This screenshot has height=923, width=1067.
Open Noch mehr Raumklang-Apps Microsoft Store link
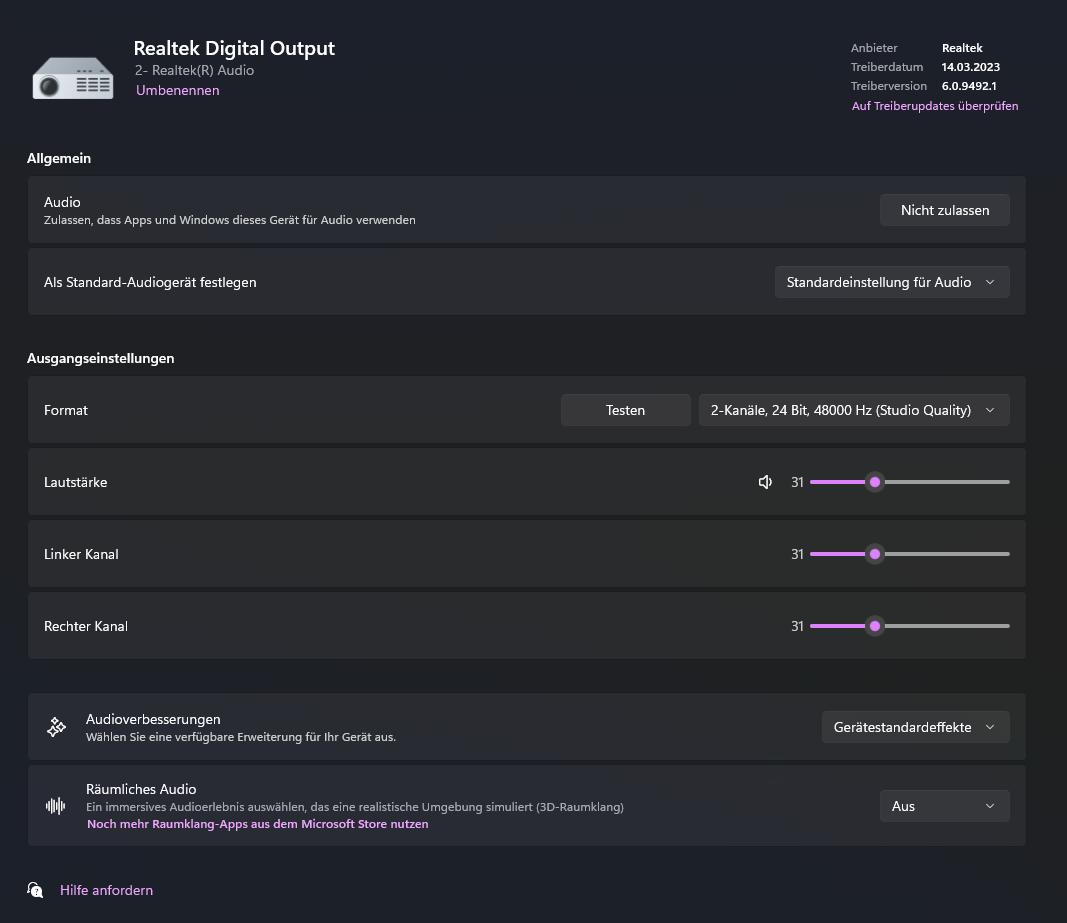[x=258, y=824]
